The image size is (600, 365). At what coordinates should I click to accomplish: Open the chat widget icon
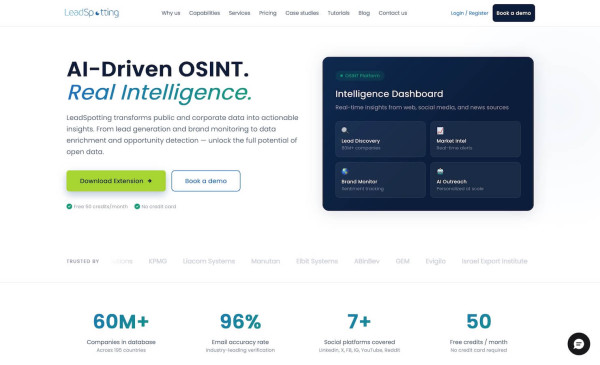pos(578,344)
